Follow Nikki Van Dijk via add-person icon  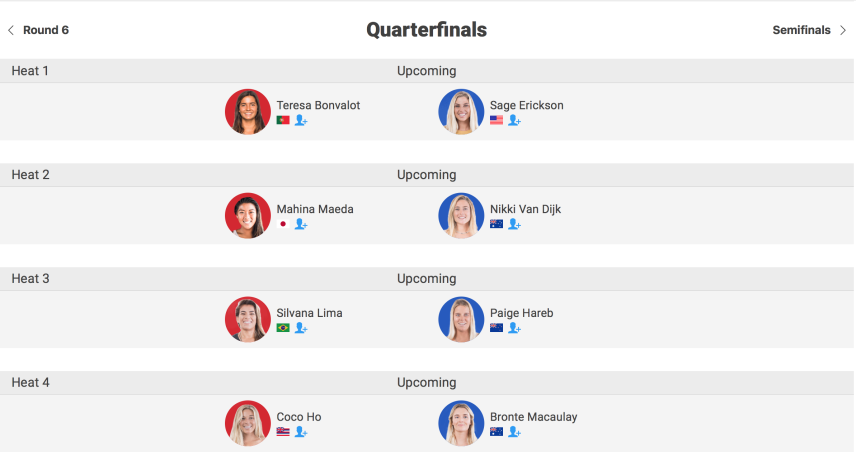[x=514, y=224]
